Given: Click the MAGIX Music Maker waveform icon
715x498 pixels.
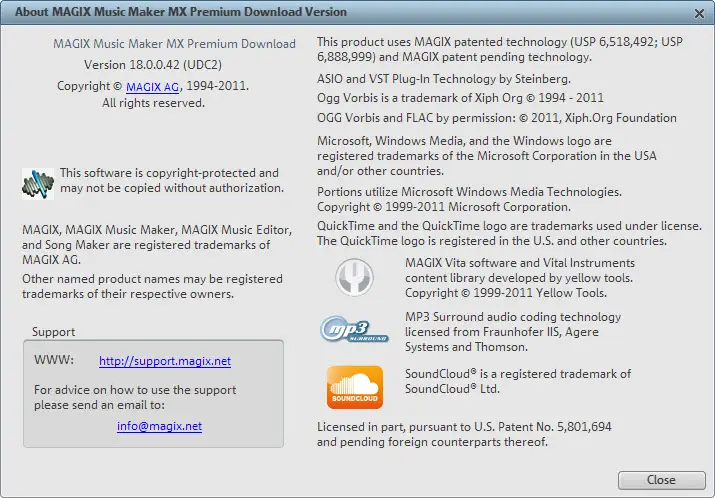Looking at the screenshot, I should click(x=38, y=184).
